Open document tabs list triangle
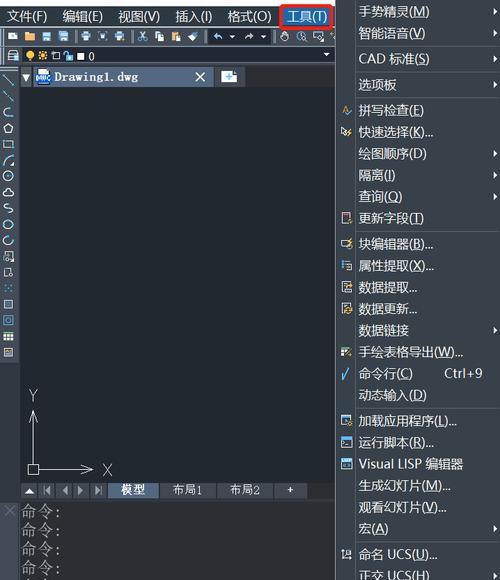Viewport: 500px width, 580px height. (x=26, y=78)
